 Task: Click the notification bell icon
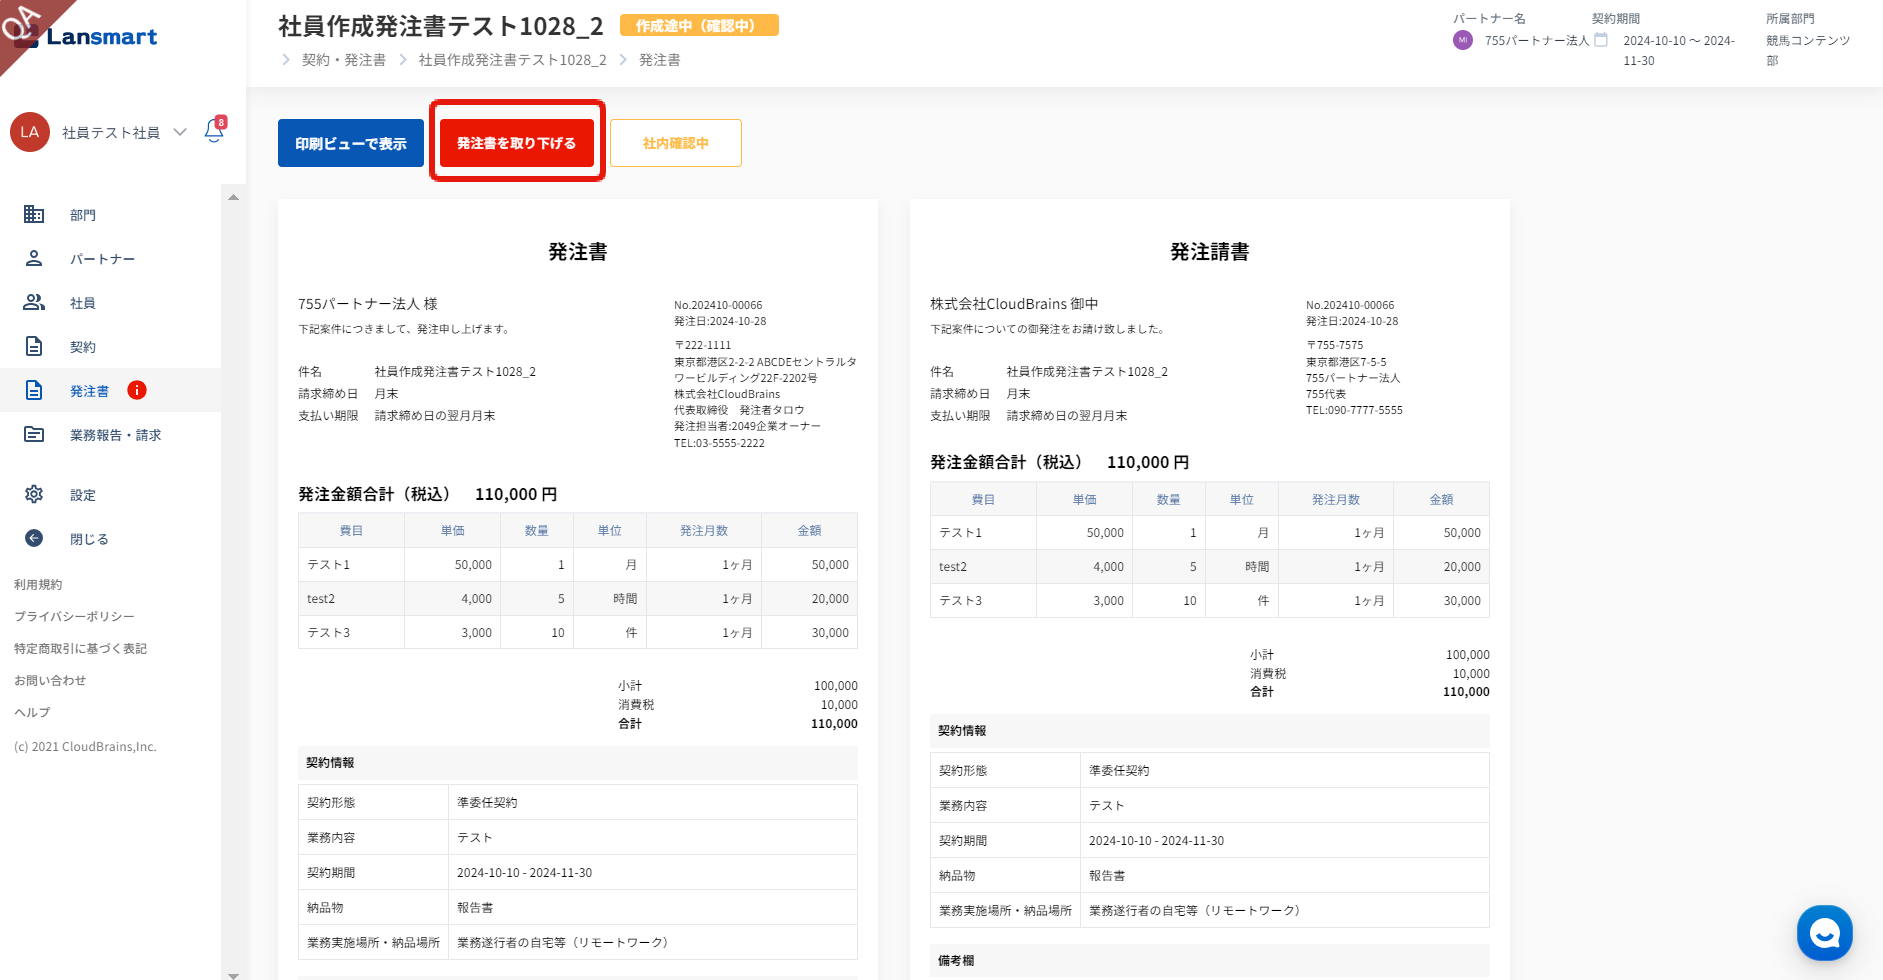click(x=214, y=131)
